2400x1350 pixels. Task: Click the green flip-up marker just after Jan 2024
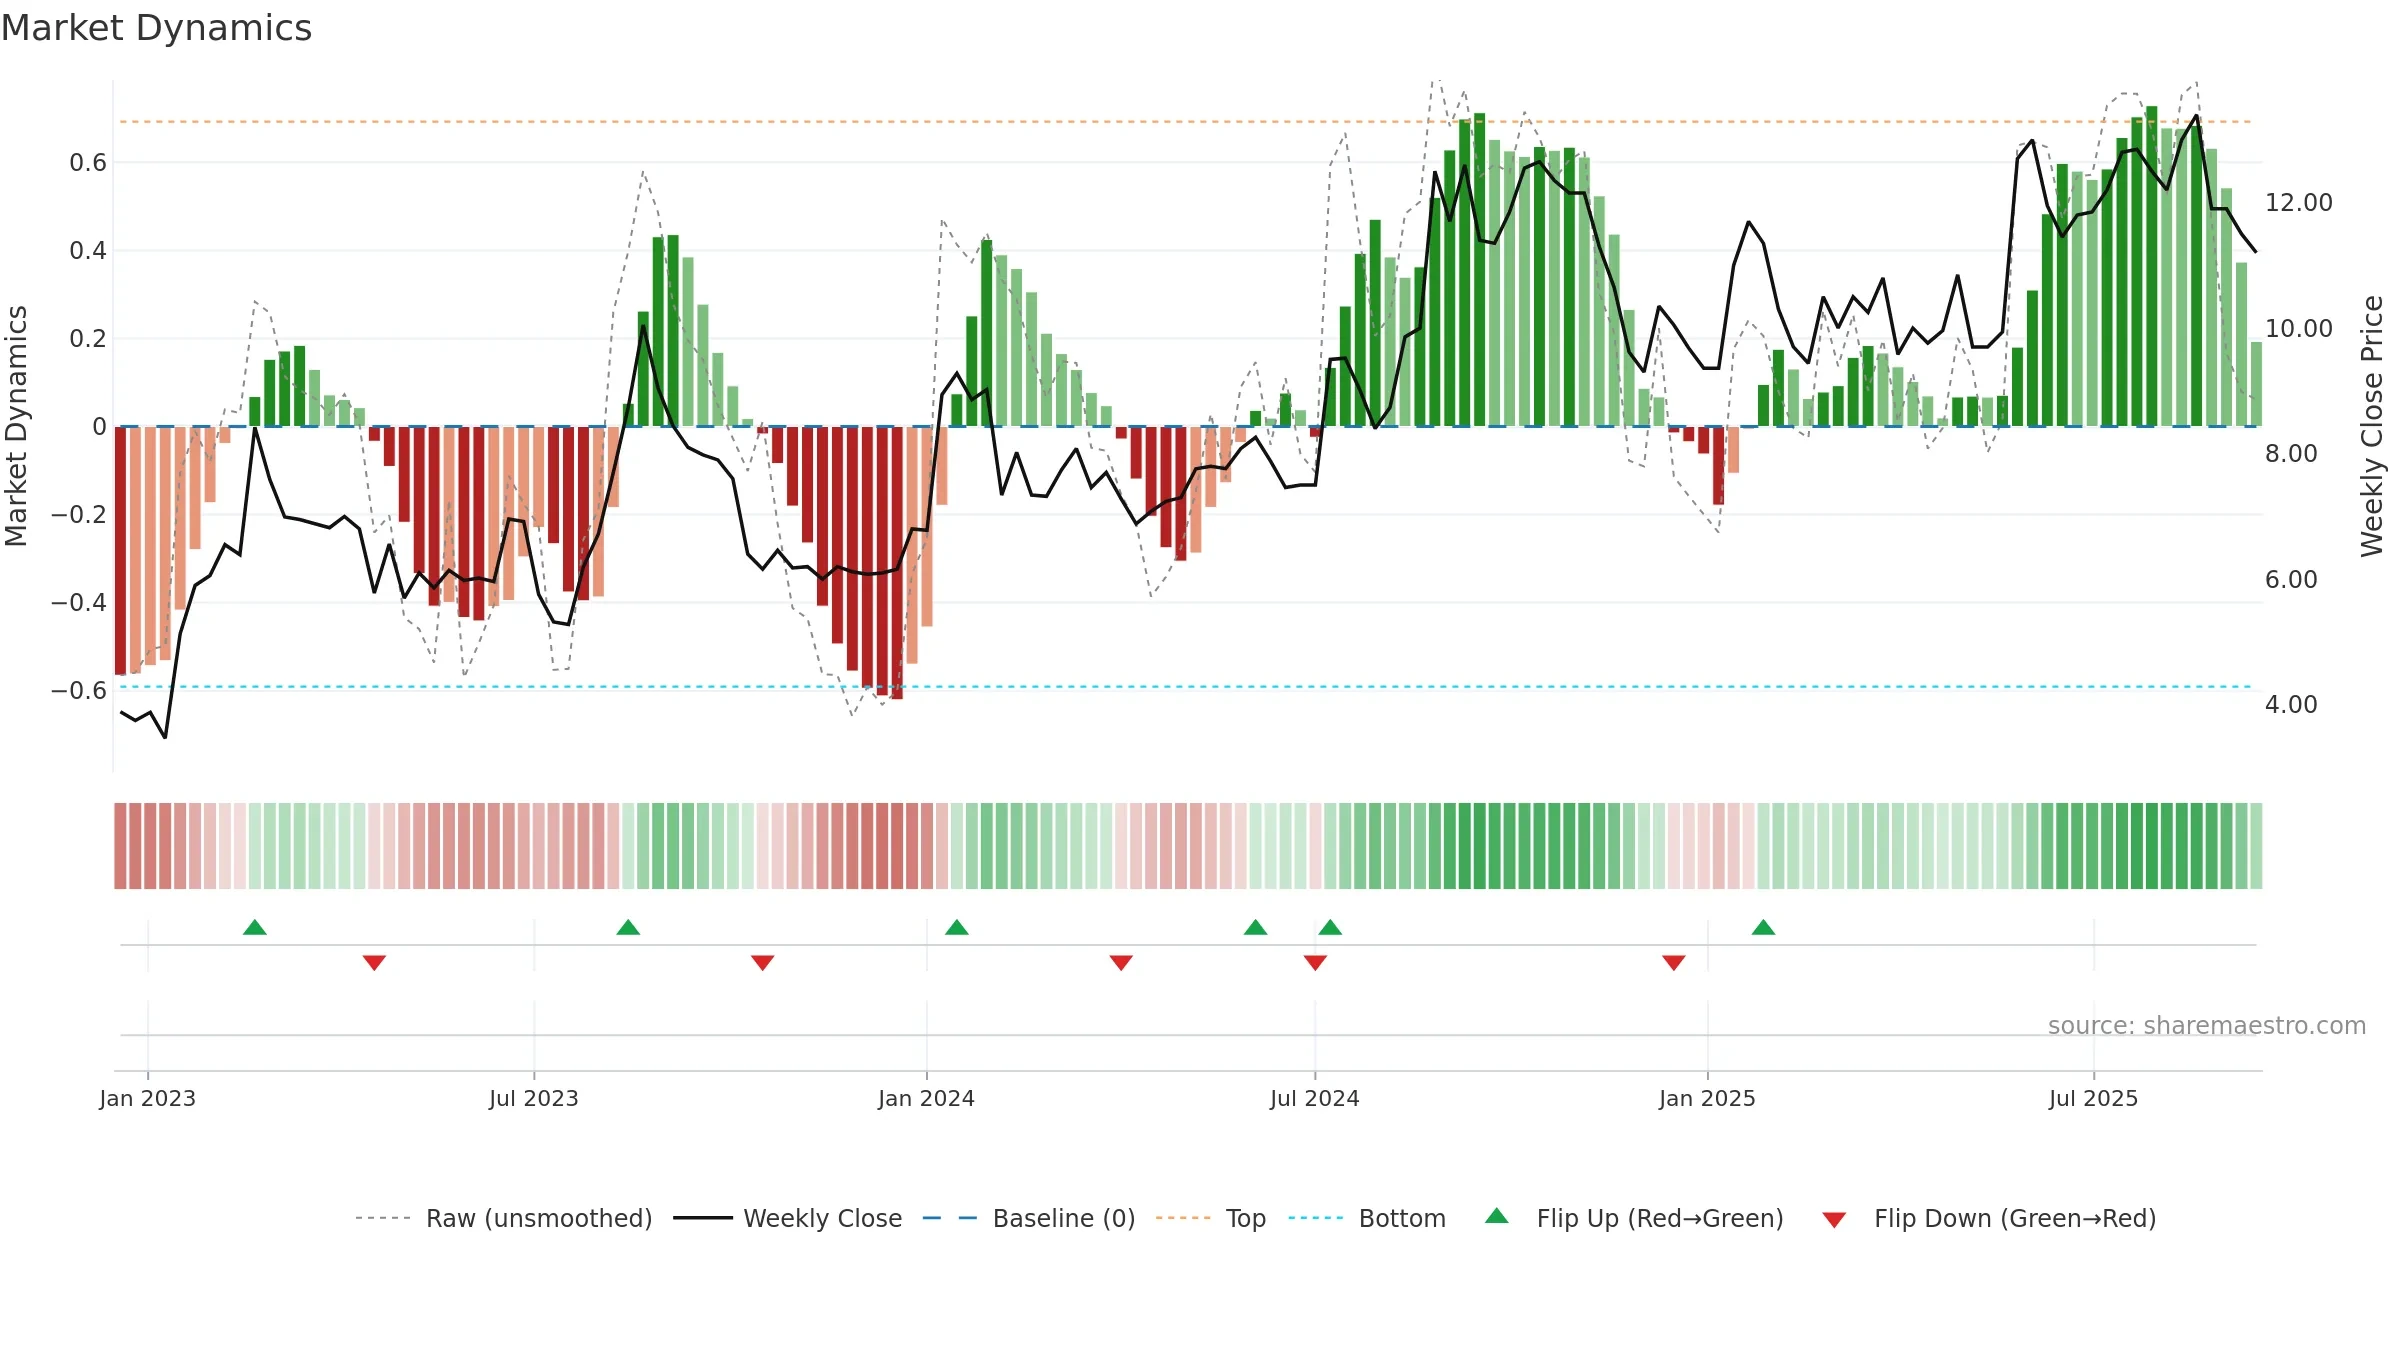point(957,927)
